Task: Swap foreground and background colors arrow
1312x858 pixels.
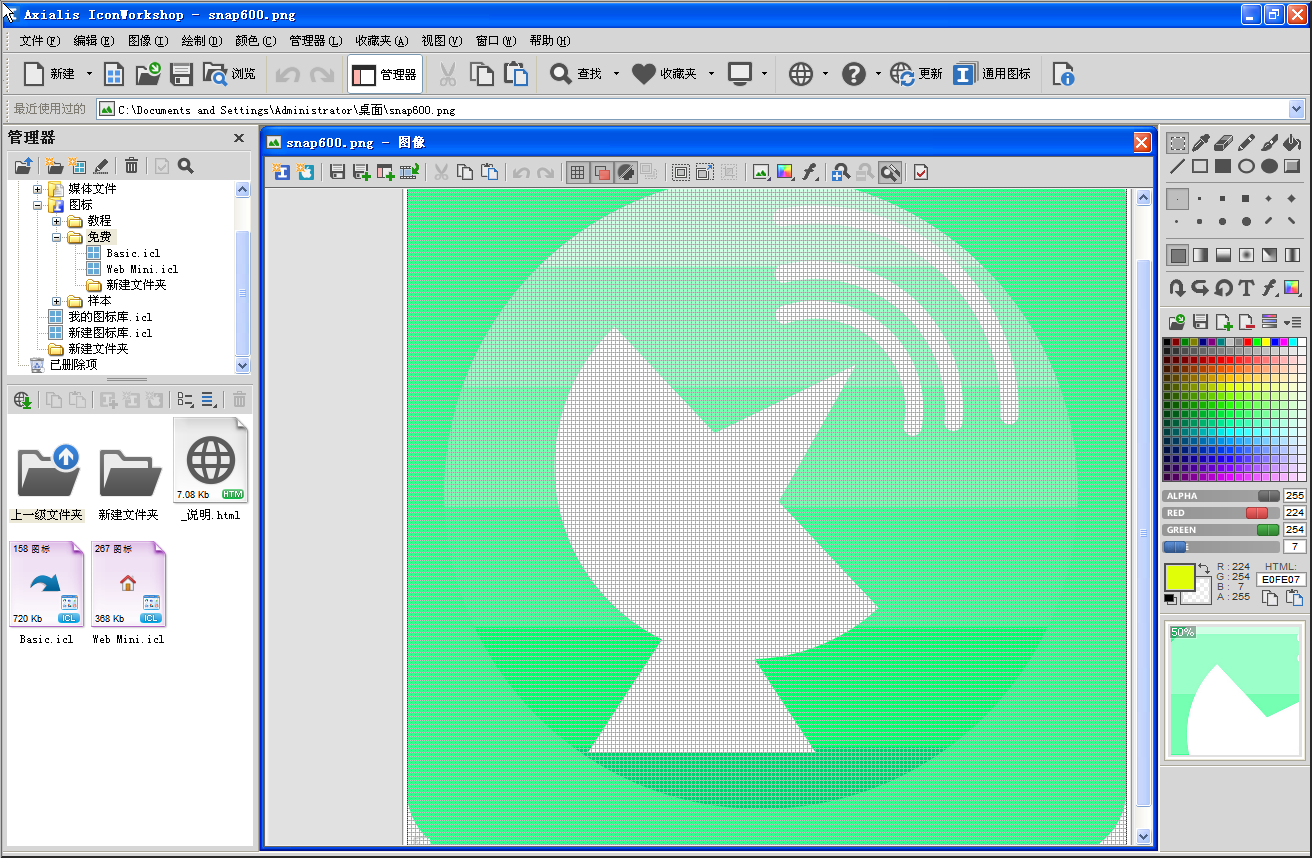Action: coord(1205,570)
